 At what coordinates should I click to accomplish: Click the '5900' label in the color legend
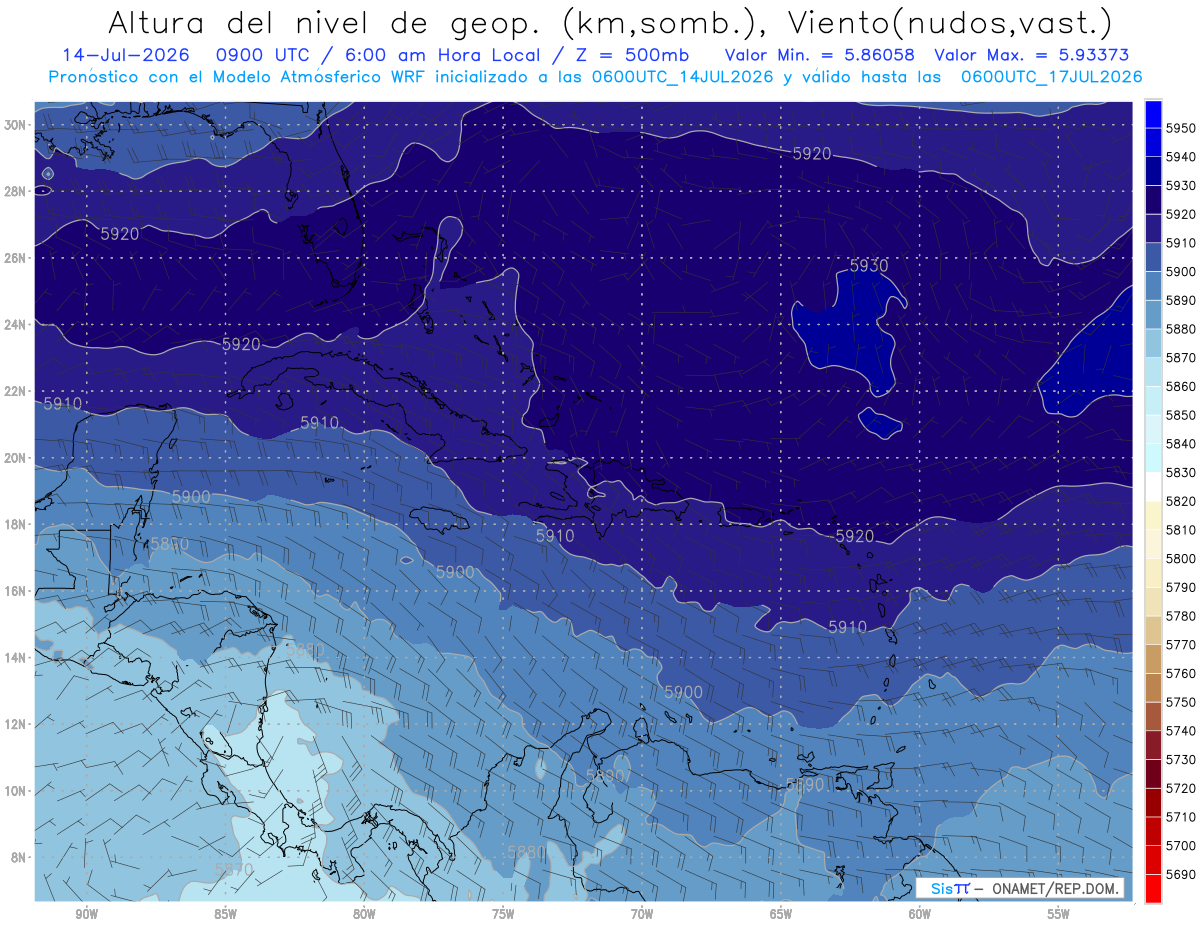pyautogui.click(x=1181, y=271)
